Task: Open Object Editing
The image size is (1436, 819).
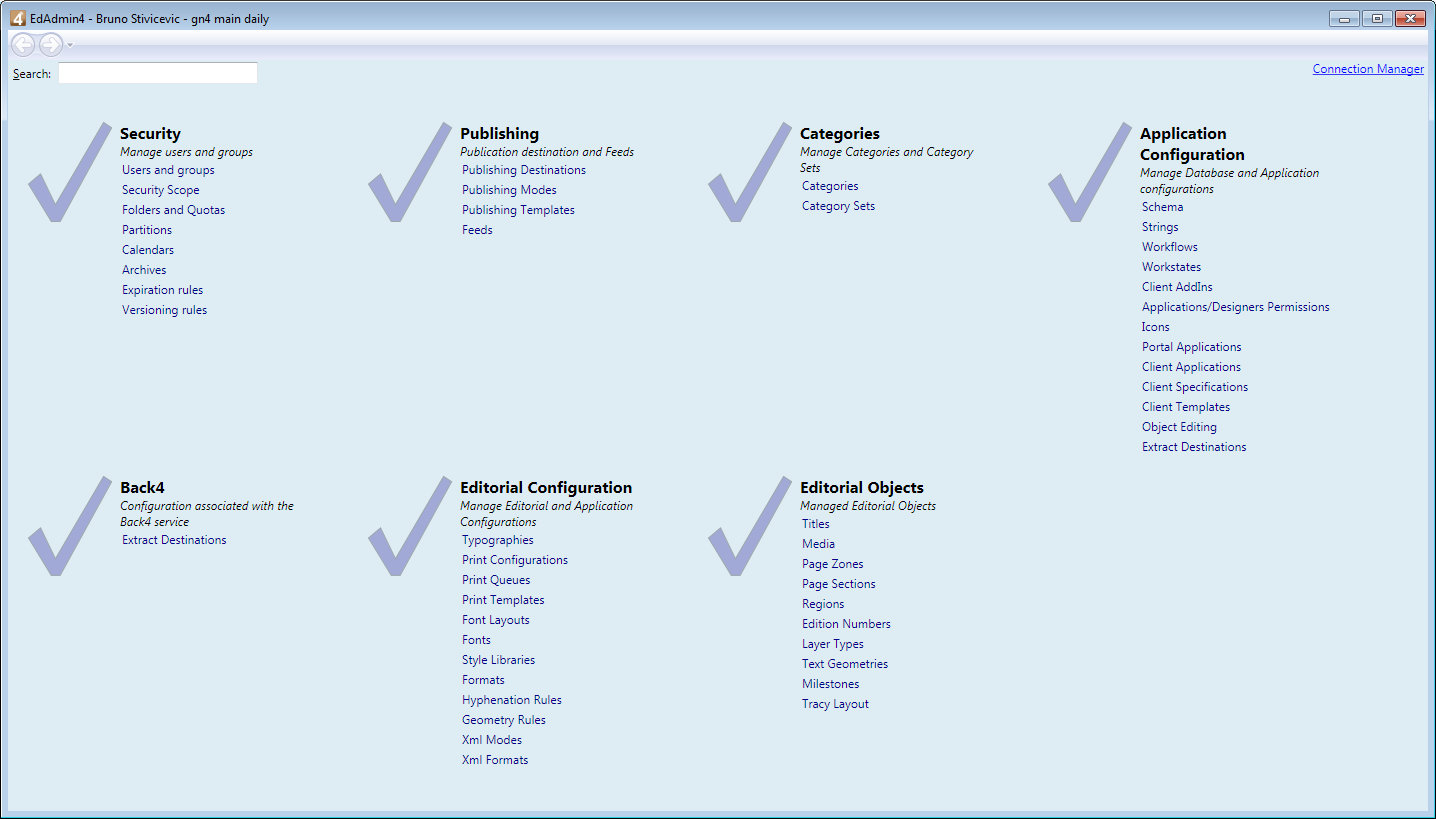Action: [x=1179, y=427]
